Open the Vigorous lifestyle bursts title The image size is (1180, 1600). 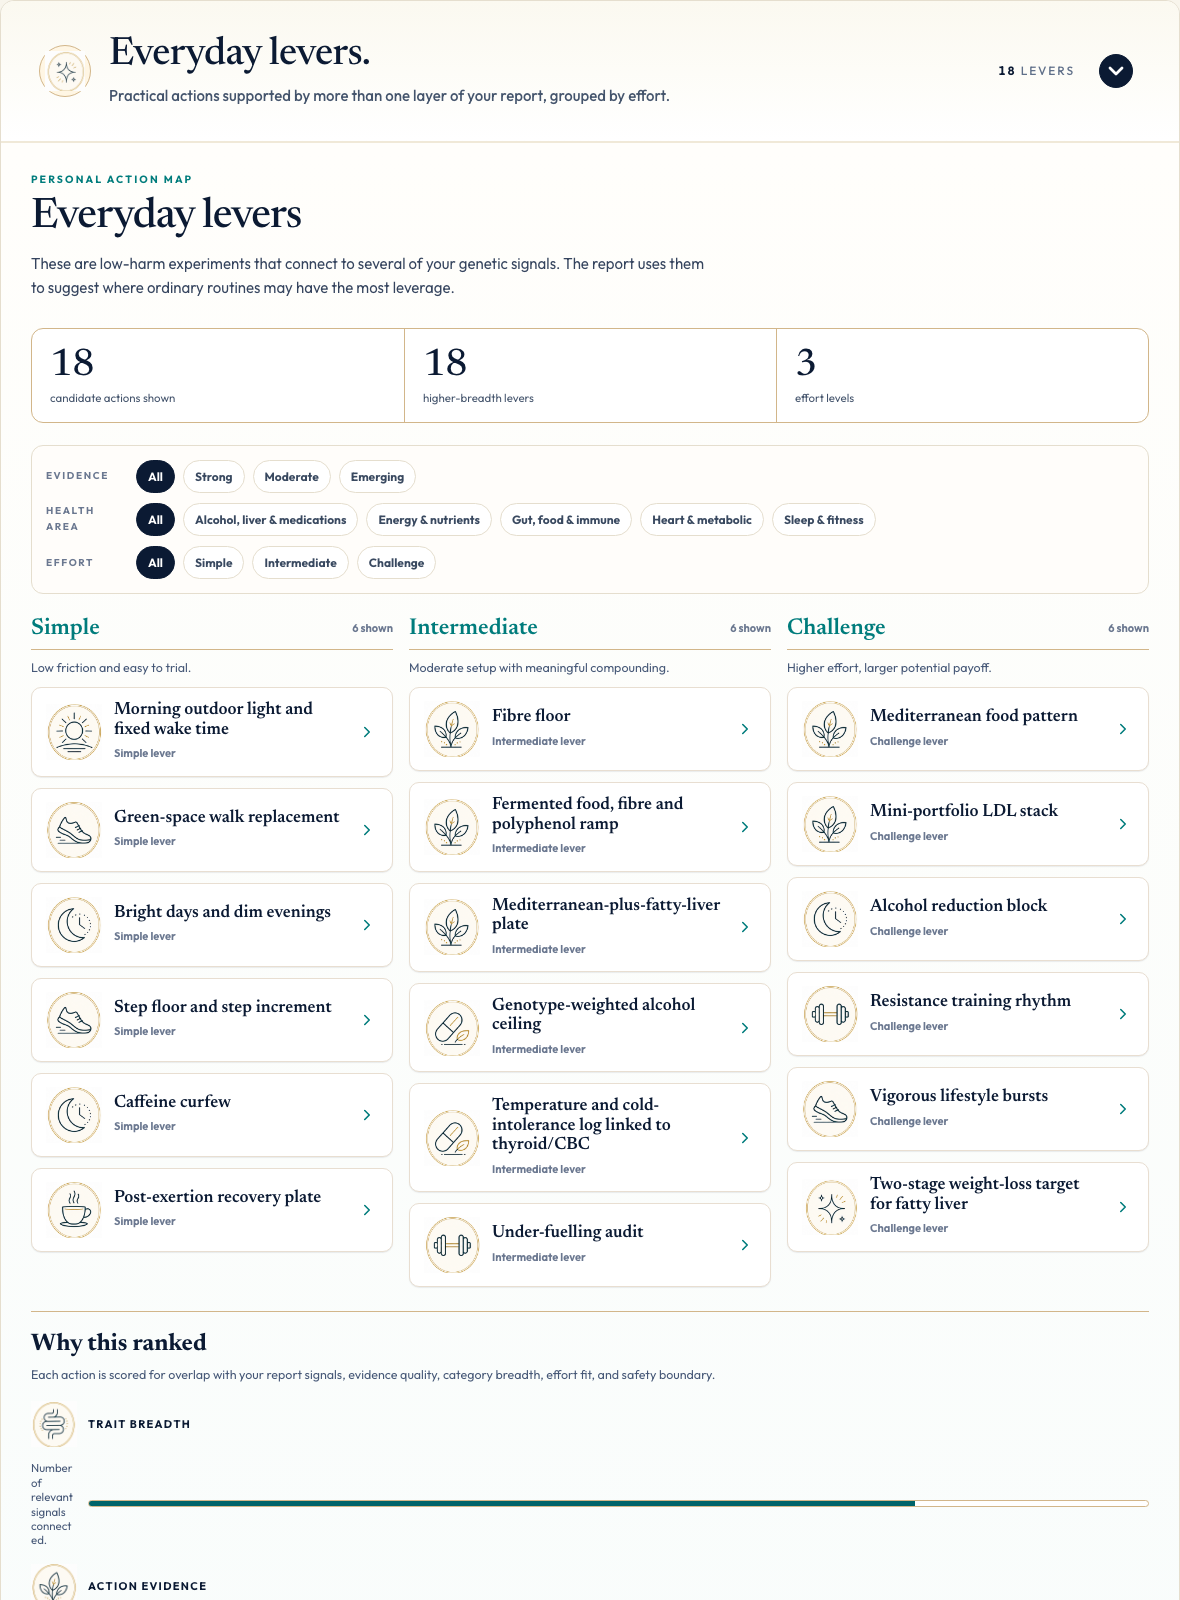(959, 1096)
